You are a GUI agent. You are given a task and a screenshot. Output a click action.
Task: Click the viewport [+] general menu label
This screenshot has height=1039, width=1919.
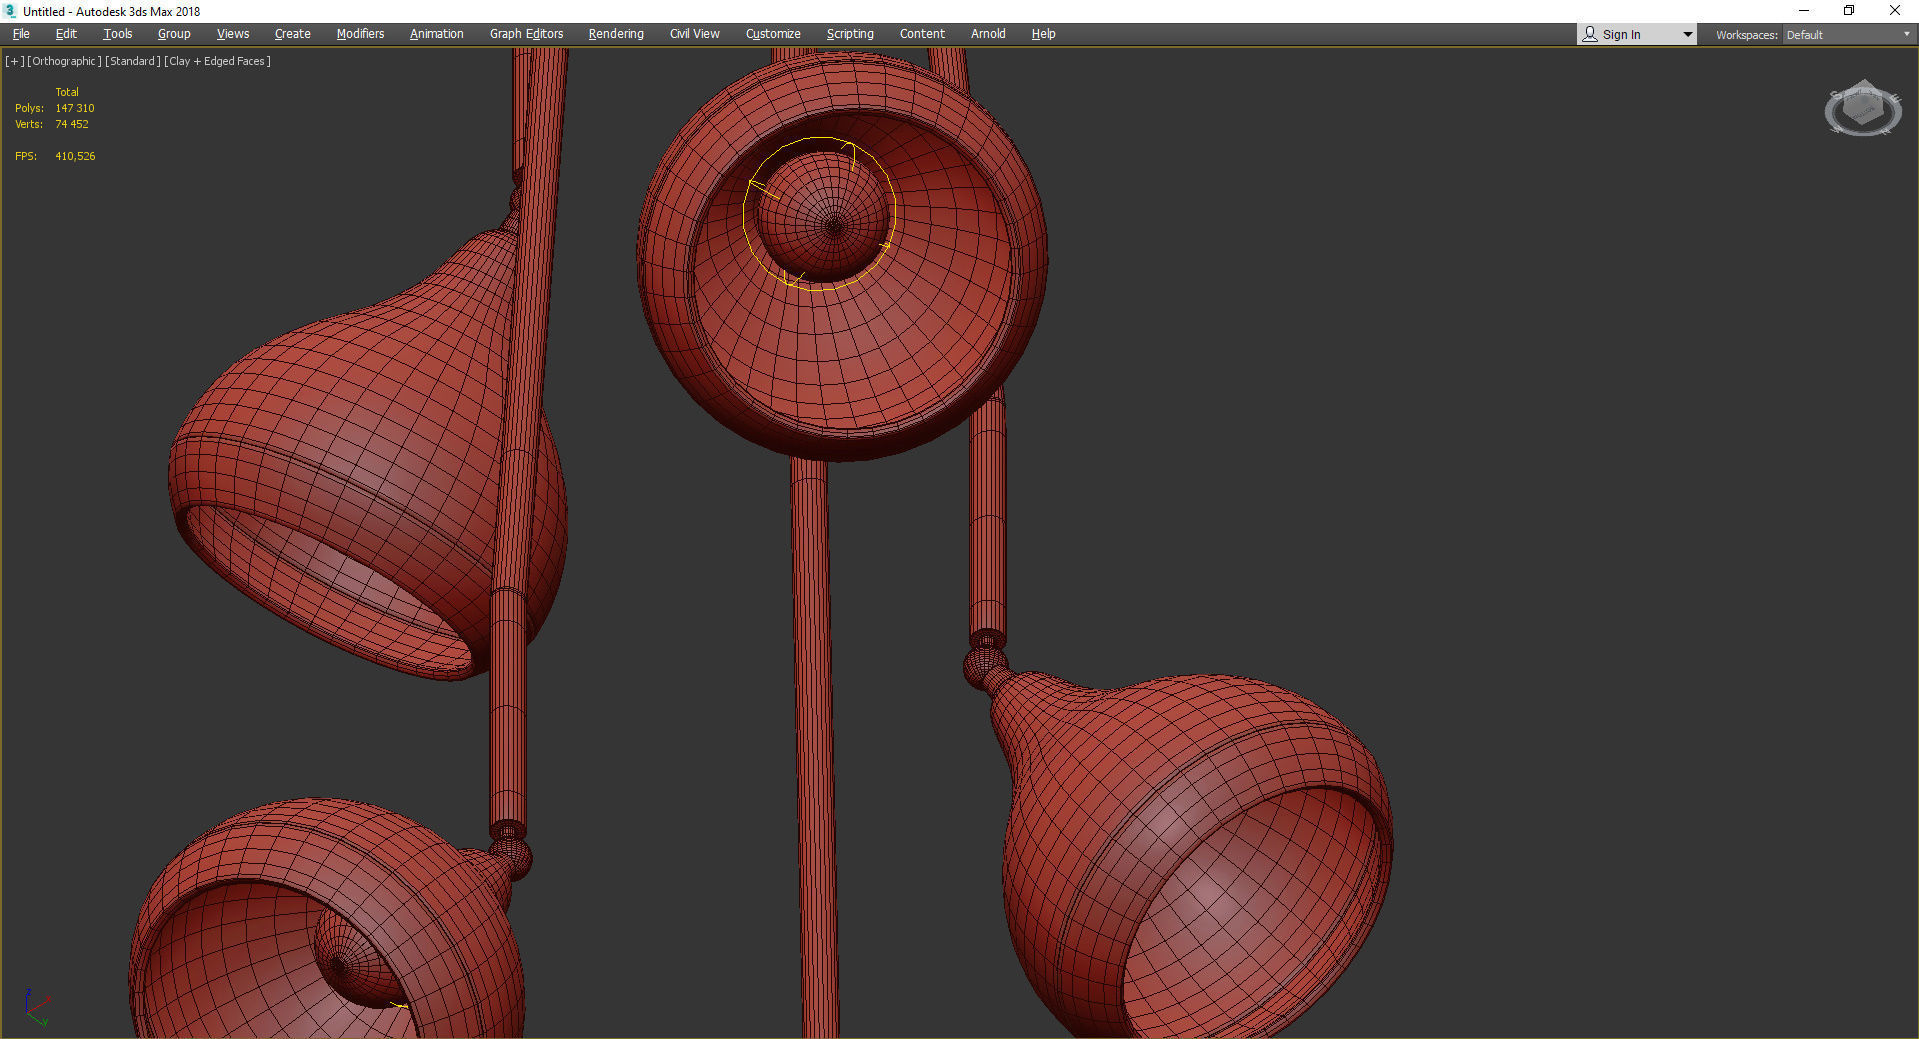tap(15, 61)
